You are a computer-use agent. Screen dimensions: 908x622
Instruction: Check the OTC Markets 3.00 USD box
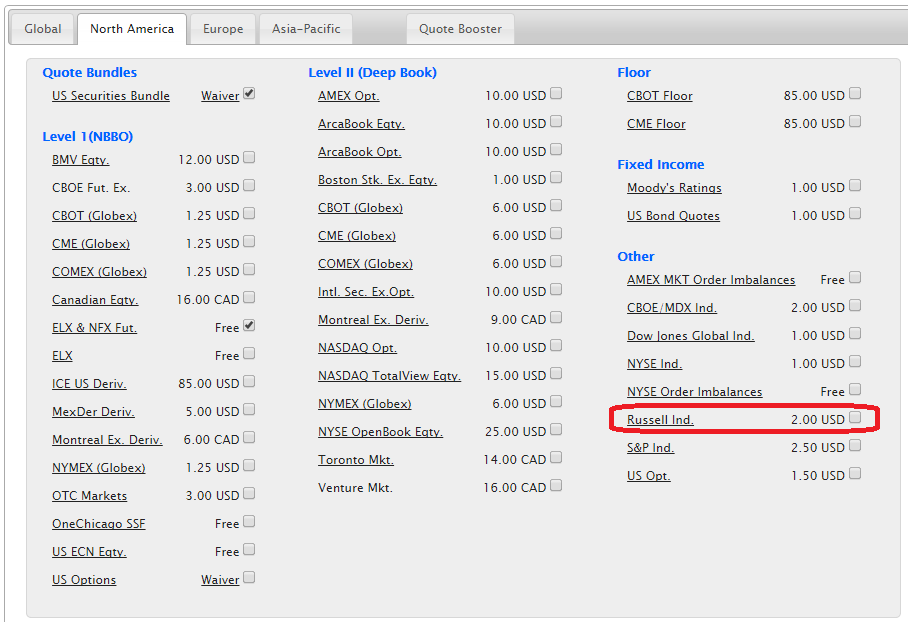[249, 493]
